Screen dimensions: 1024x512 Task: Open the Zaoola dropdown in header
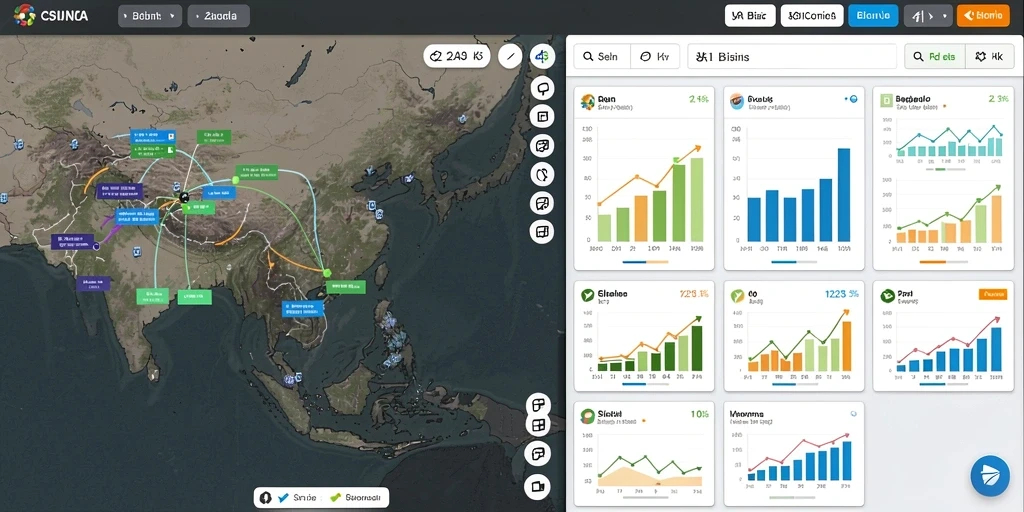(x=218, y=16)
